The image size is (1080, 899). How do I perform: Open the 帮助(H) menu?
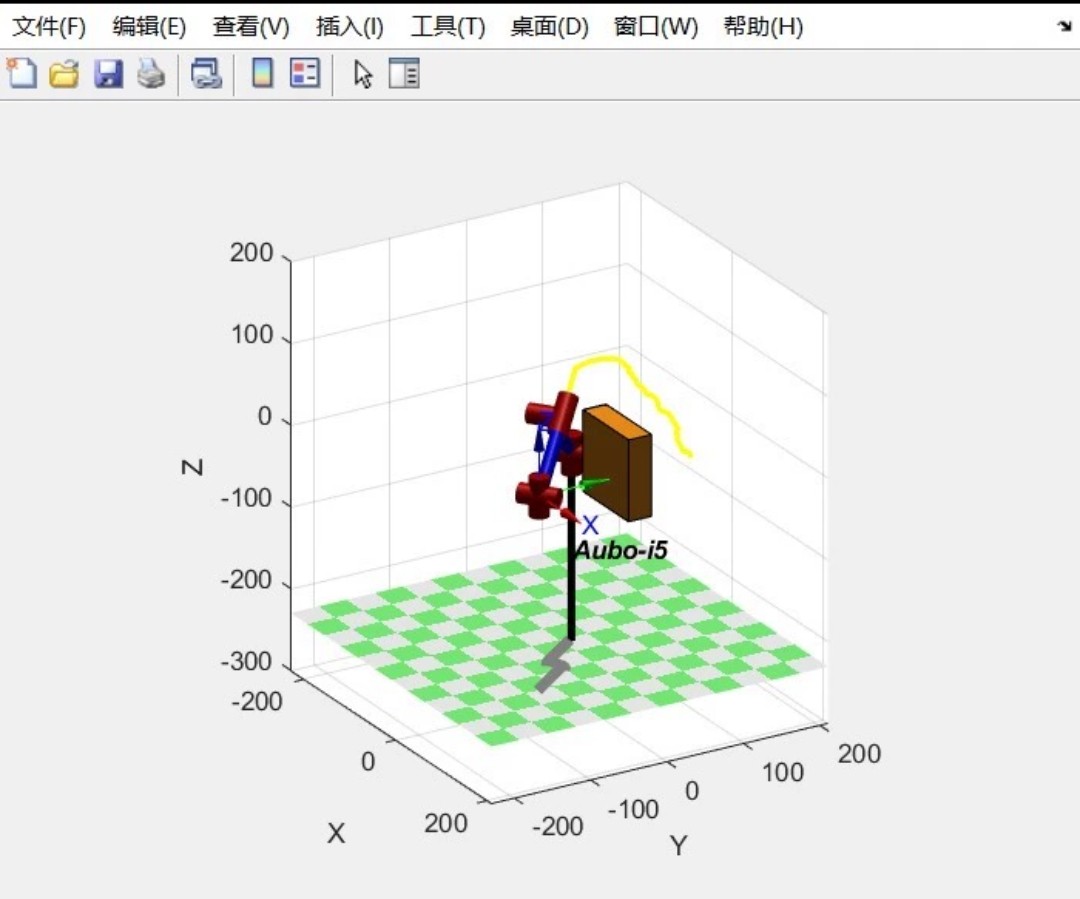pos(763,27)
